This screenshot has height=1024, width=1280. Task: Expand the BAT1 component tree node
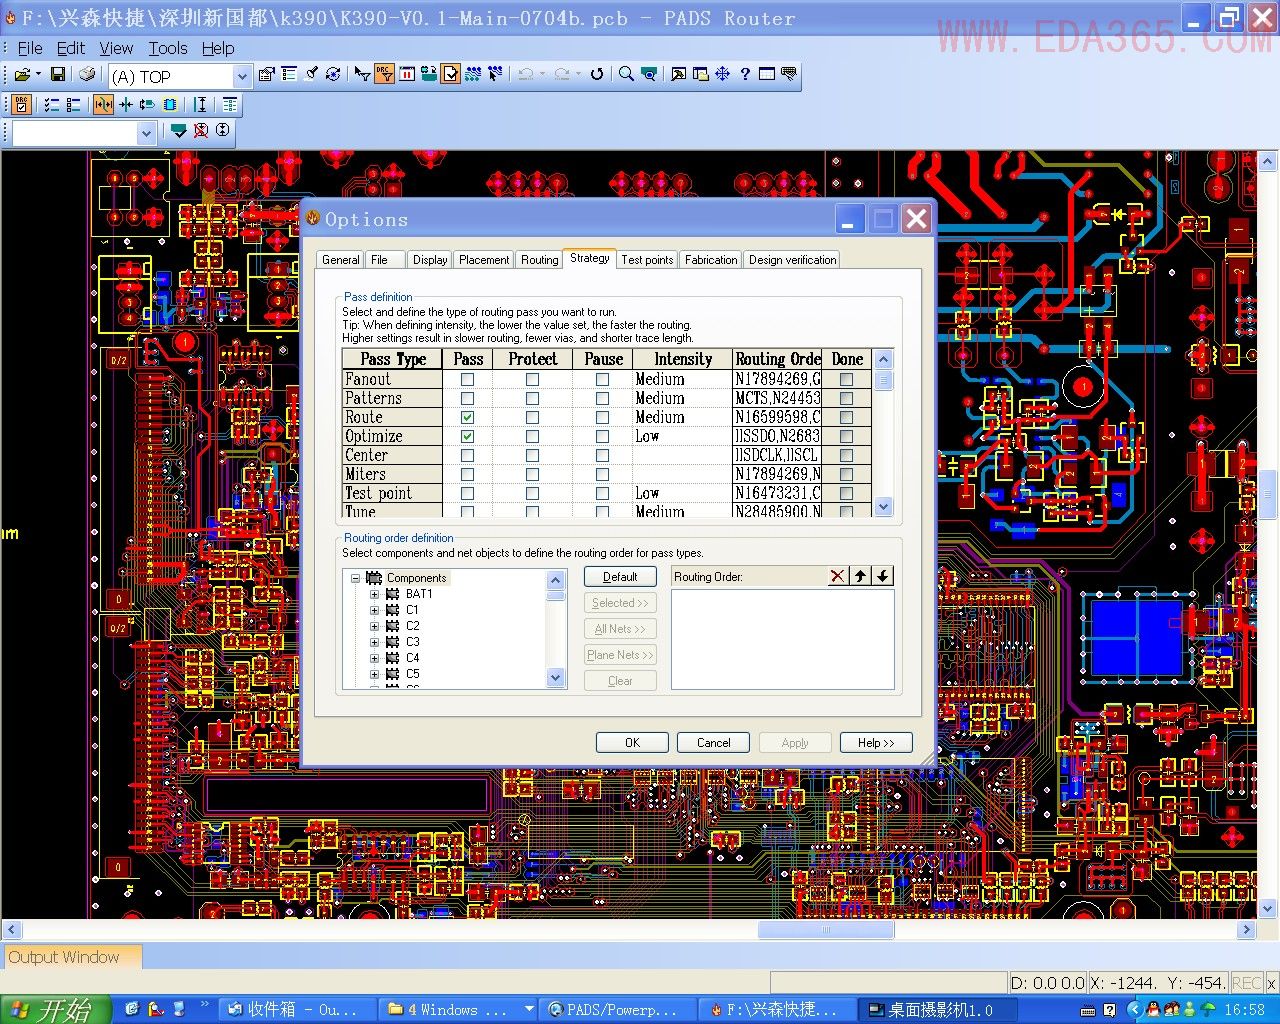[x=374, y=594]
